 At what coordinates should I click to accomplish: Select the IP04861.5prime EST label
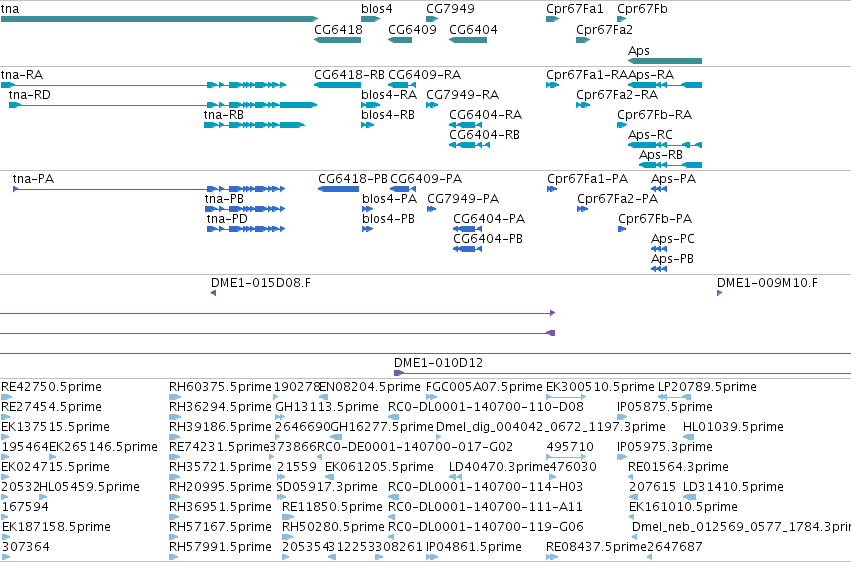tap(474, 547)
